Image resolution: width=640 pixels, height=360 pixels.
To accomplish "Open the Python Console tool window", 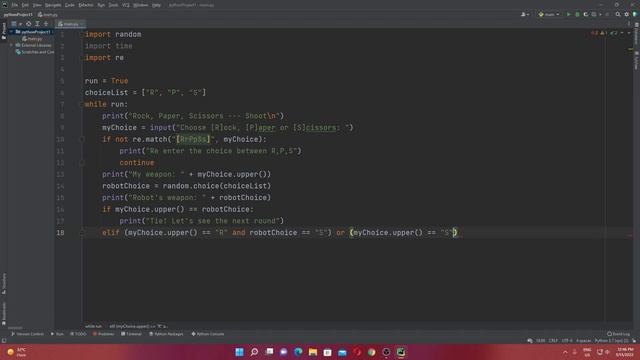I will [x=208, y=334].
